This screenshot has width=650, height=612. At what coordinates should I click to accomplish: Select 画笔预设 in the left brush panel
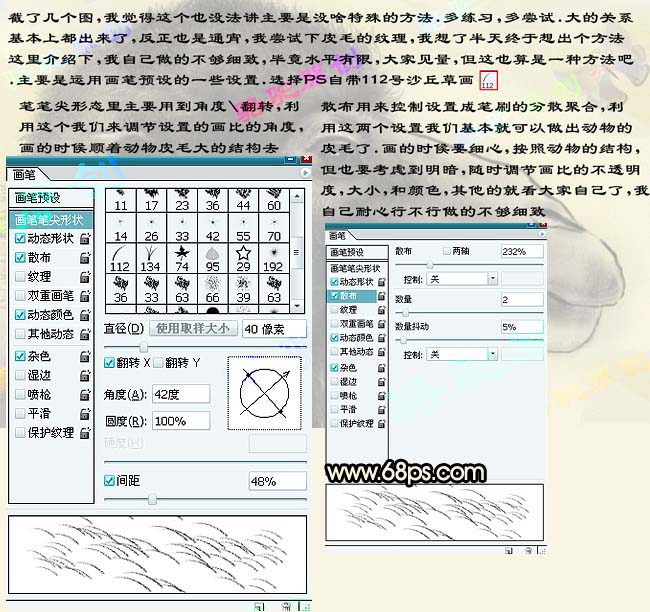click(38, 198)
